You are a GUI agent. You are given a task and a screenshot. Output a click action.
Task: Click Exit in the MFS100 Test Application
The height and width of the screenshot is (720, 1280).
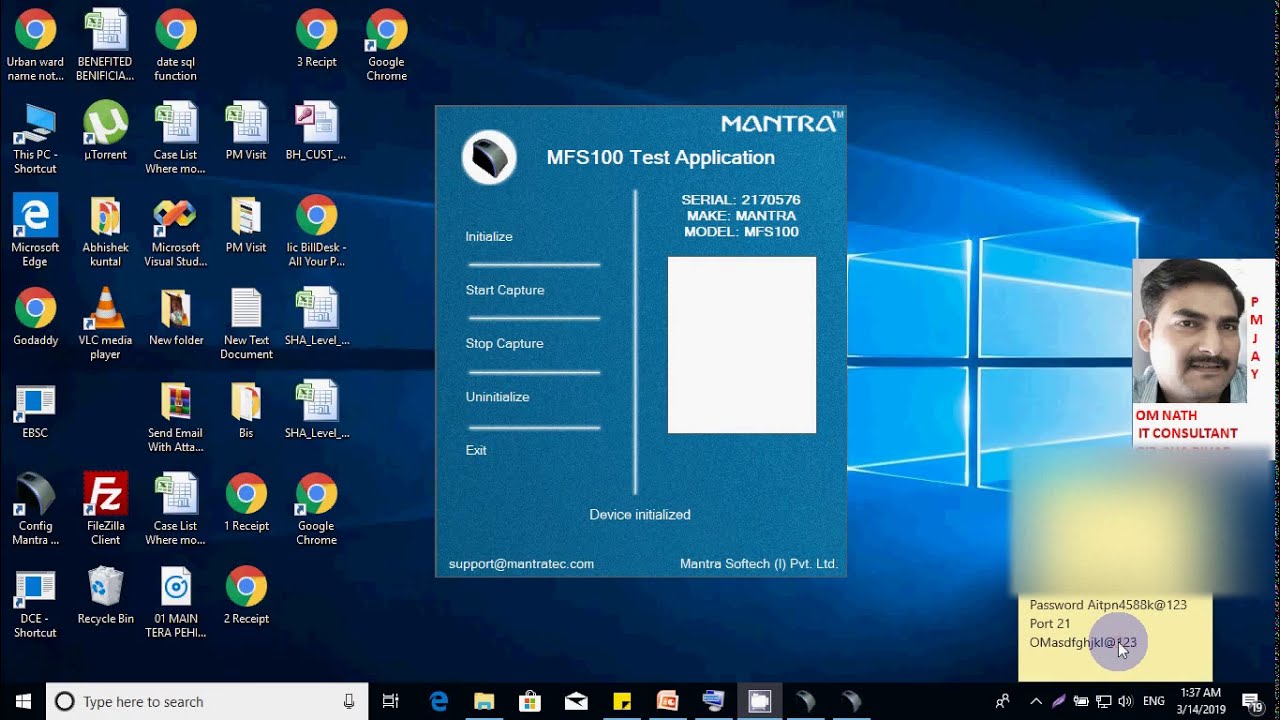[x=476, y=450]
